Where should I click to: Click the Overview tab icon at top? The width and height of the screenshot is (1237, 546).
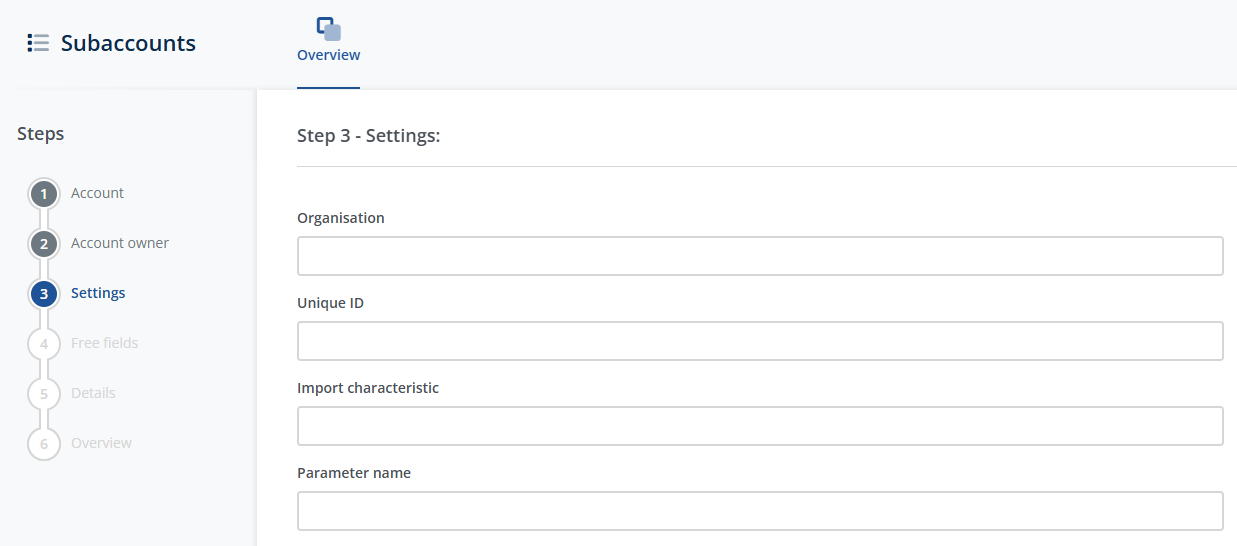coord(328,29)
